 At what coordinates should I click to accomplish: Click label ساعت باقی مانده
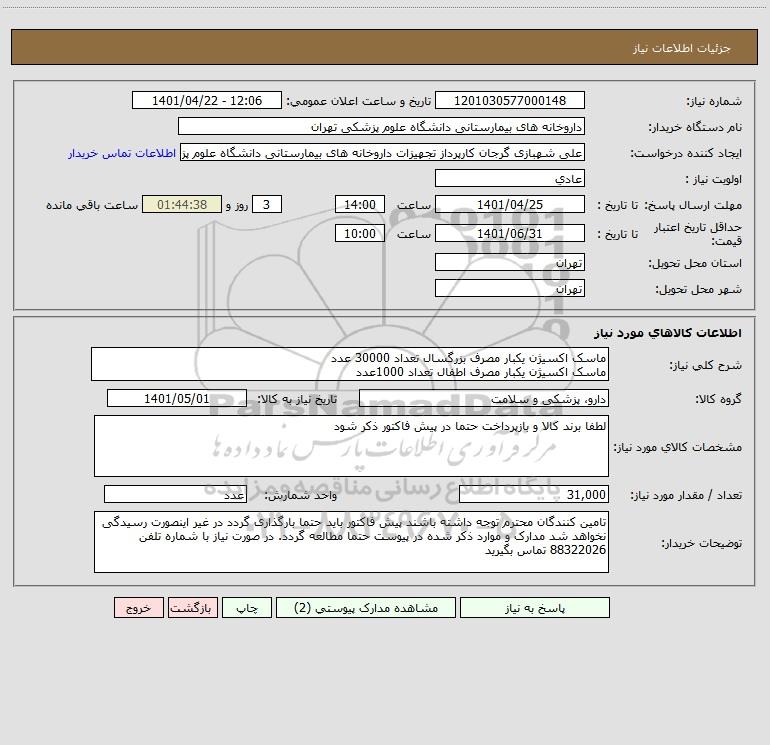pos(92,205)
